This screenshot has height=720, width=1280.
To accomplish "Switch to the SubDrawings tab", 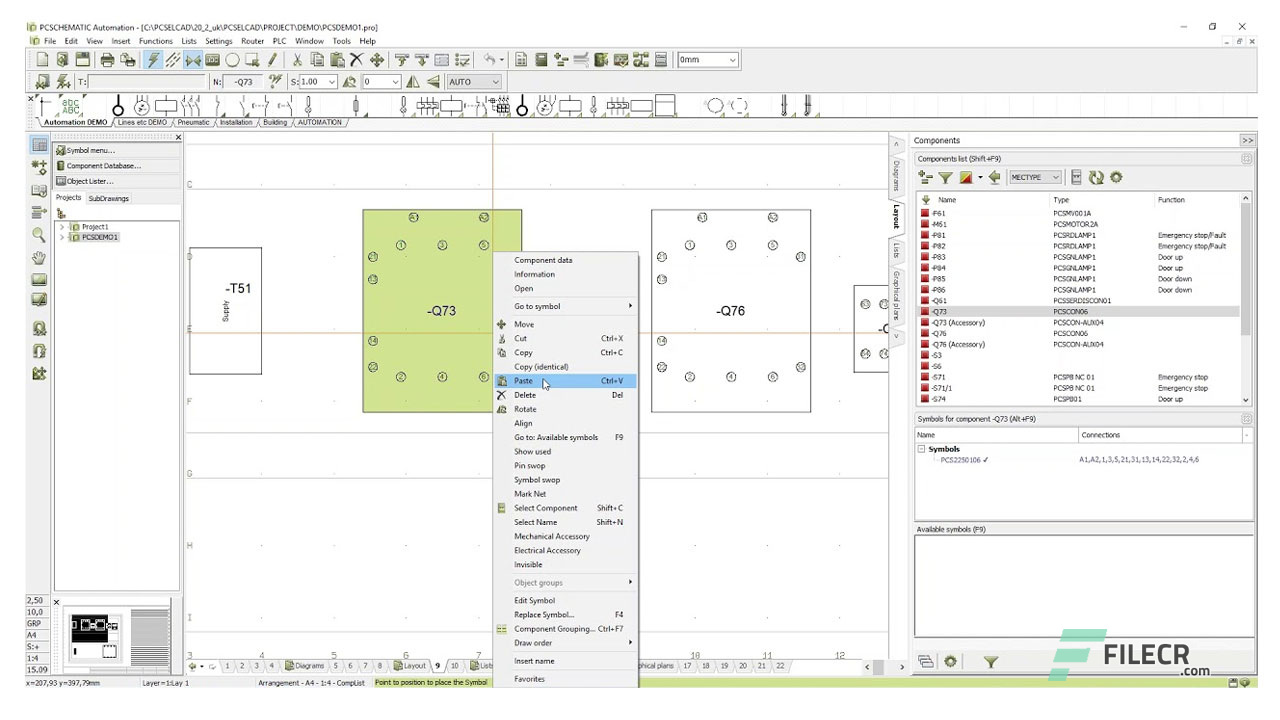I will coord(108,198).
